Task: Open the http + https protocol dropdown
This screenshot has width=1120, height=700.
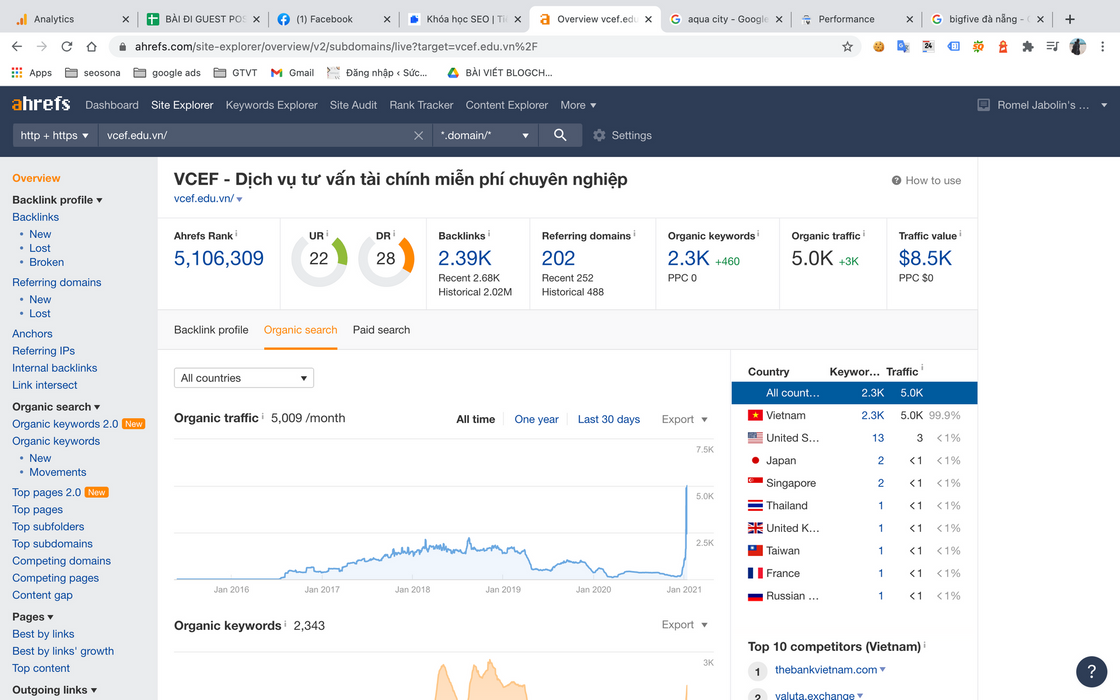Action: point(55,136)
